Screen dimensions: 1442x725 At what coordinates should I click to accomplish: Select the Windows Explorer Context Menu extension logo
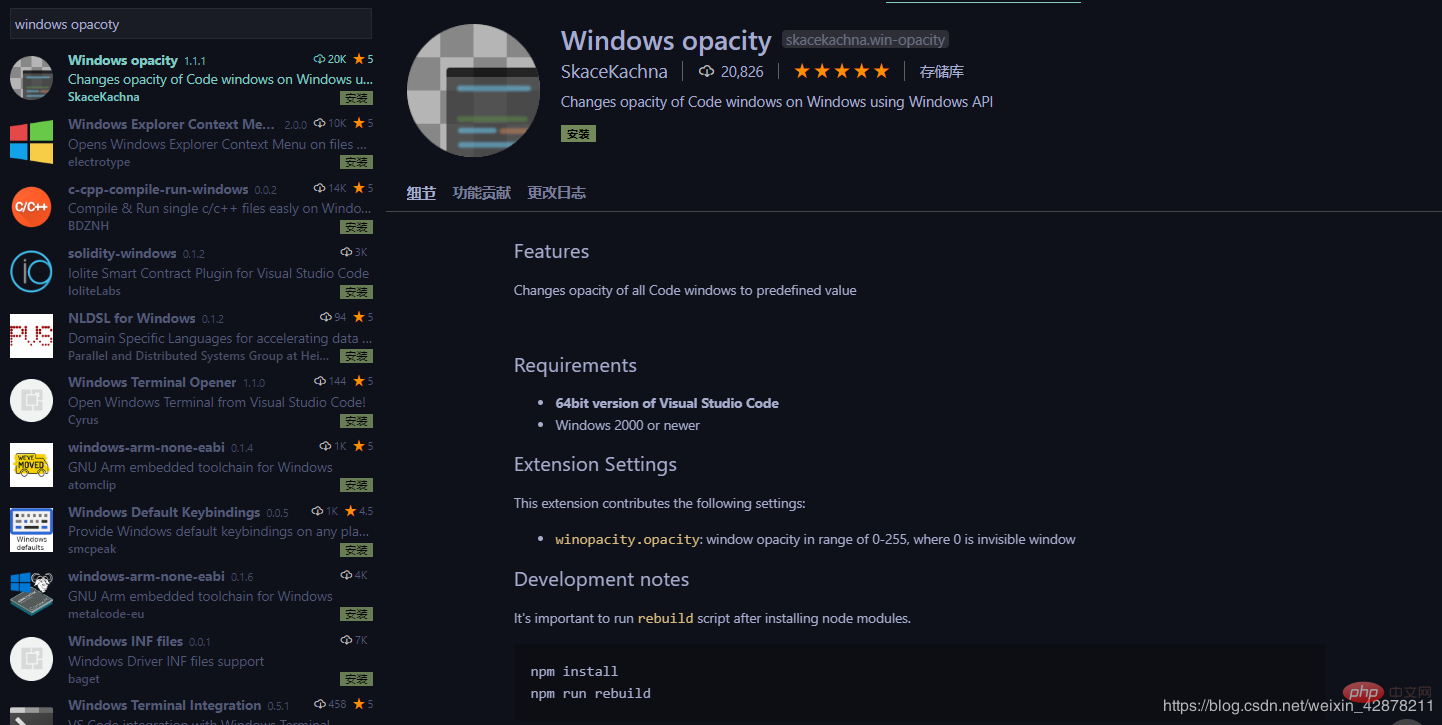point(31,142)
